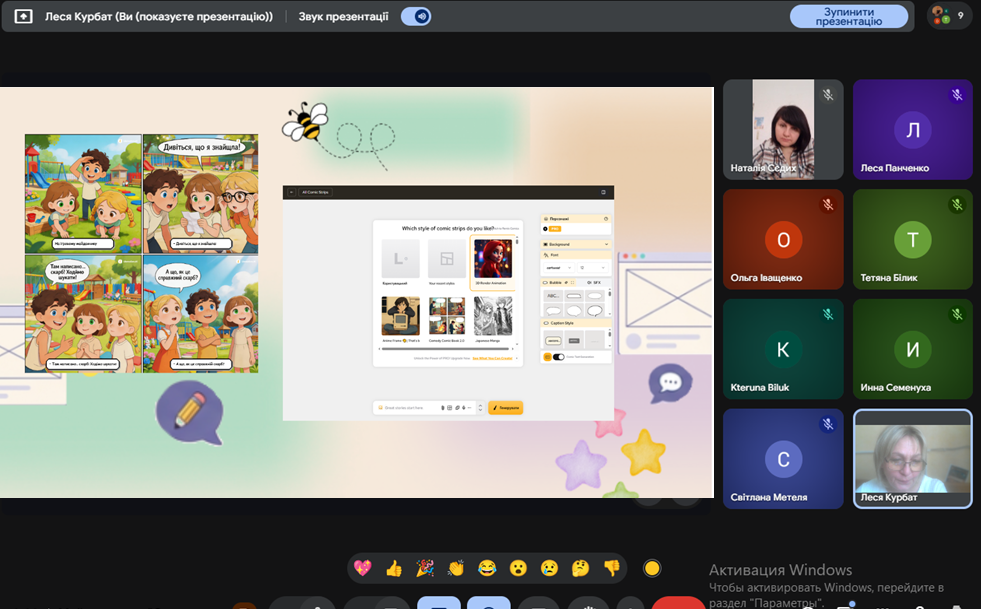Image resolution: width=981 pixels, height=609 pixels.
Task: Open the yellow emoji skin tone picker
Action: click(x=652, y=568)
